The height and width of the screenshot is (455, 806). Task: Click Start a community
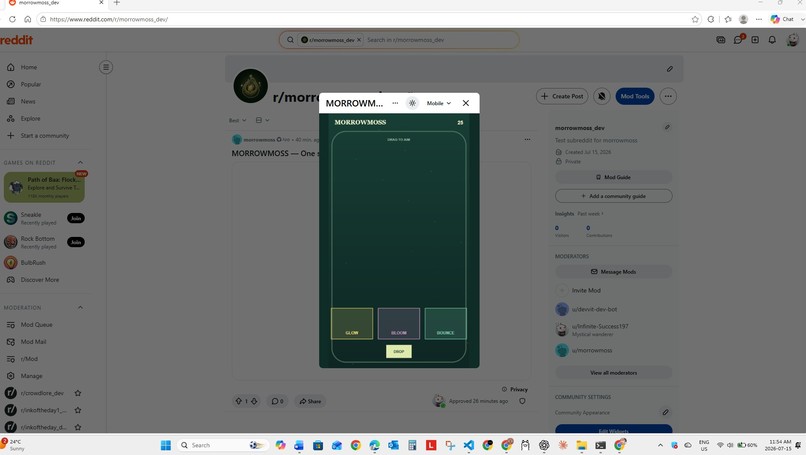tap(45, 136)
